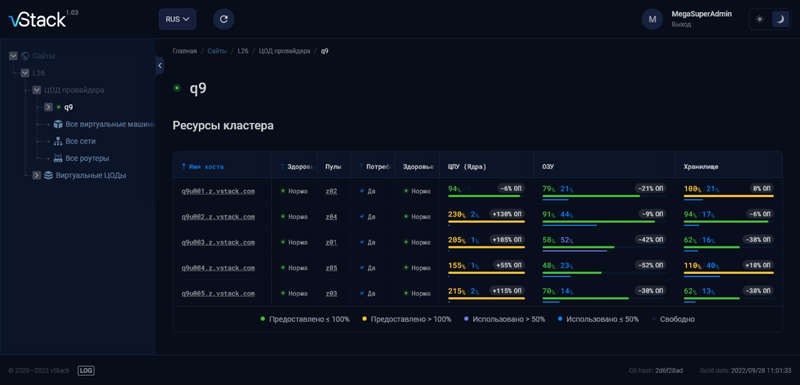Collapse the Сайты tree node
Viewport: 800px width, 385px height.
pyautogui.click(x=13, y=56)
